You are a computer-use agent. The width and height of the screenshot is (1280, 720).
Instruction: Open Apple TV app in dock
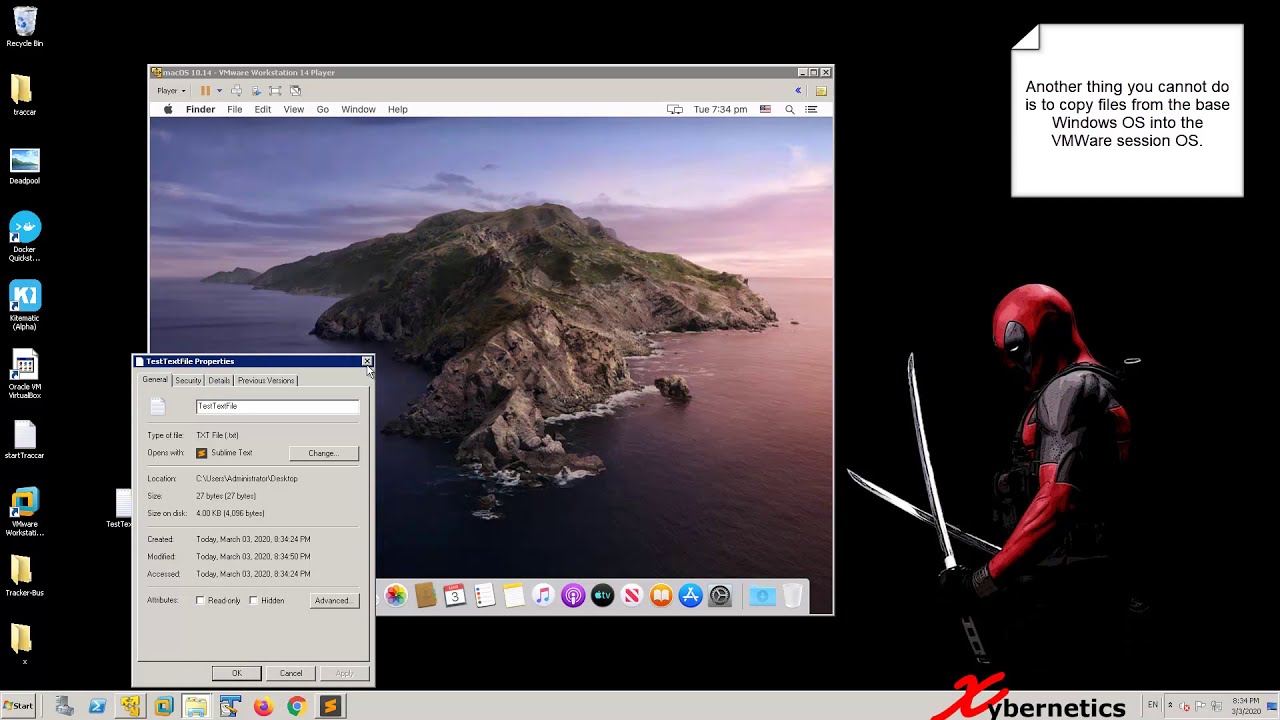[x=602, y=596]
